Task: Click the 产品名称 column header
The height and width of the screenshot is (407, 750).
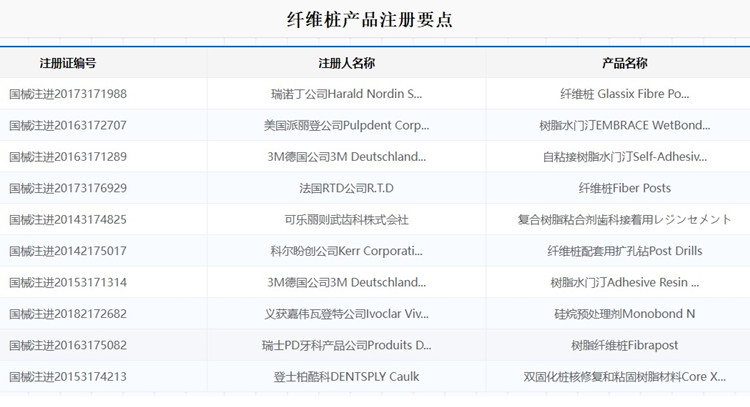Action: click(624, 63)
